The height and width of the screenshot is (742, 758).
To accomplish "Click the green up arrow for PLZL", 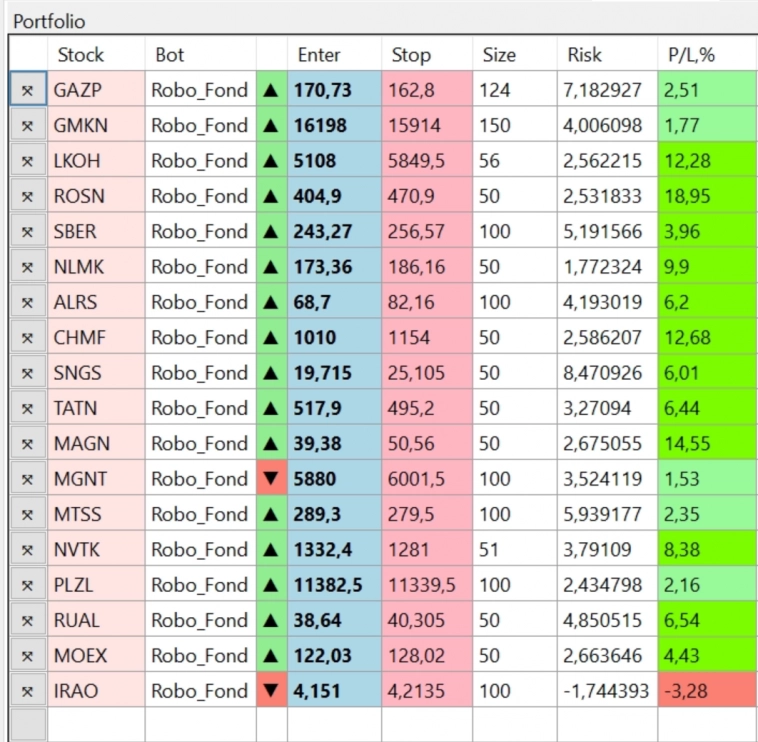I will click(271, 585).
